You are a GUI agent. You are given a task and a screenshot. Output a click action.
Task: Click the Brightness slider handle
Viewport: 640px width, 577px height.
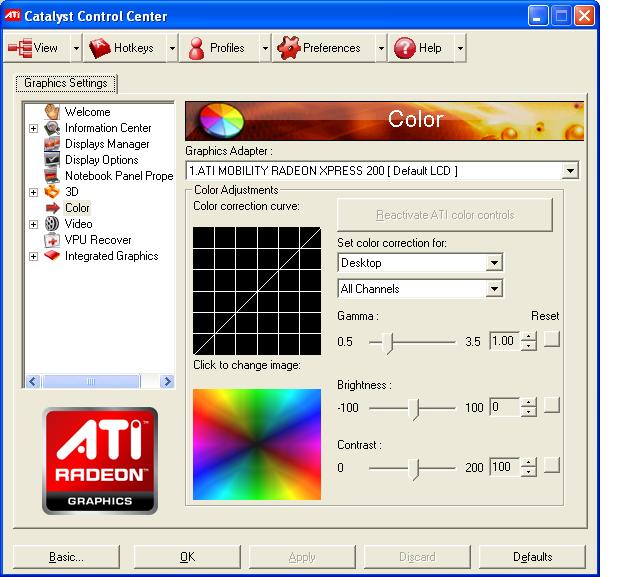(x=414, y=409)
